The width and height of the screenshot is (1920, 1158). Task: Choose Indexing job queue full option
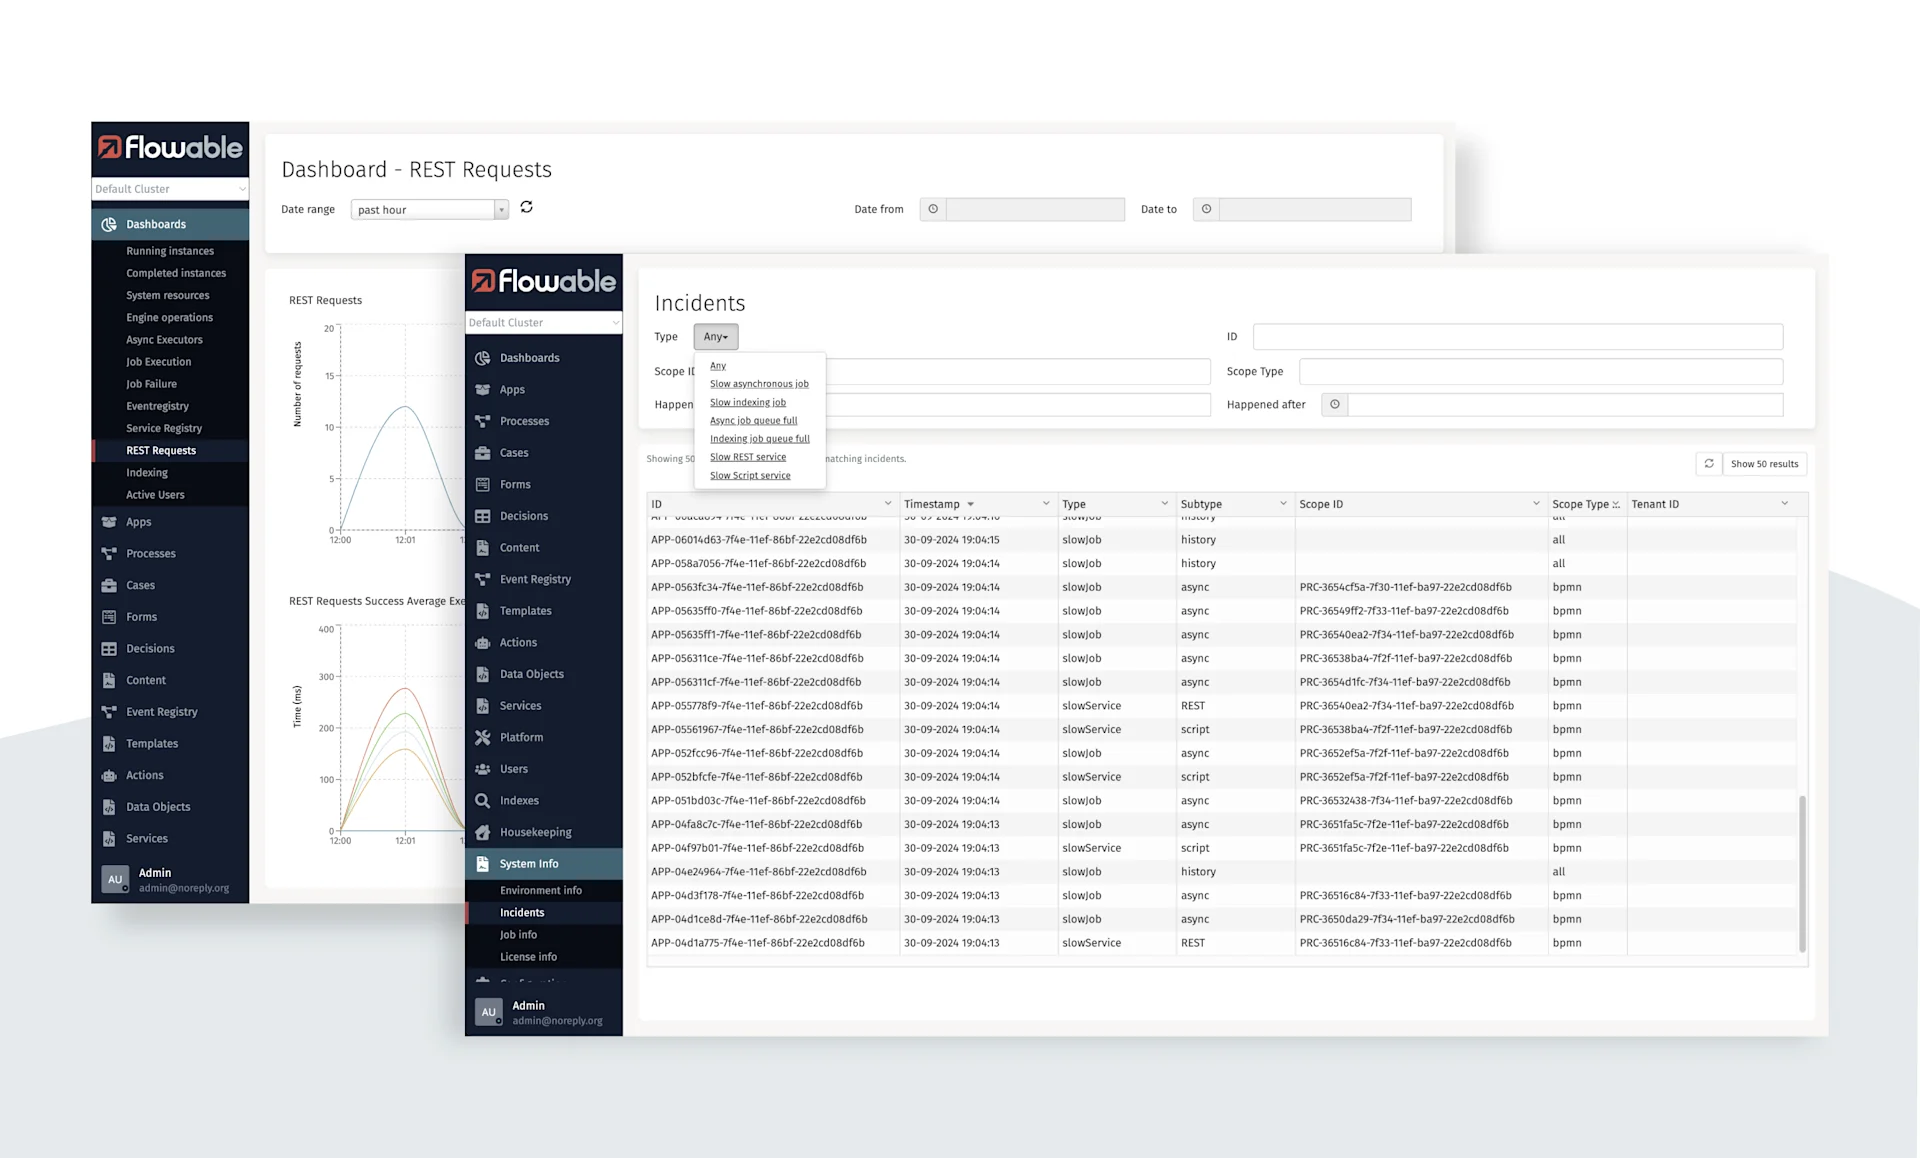[760, 439]
